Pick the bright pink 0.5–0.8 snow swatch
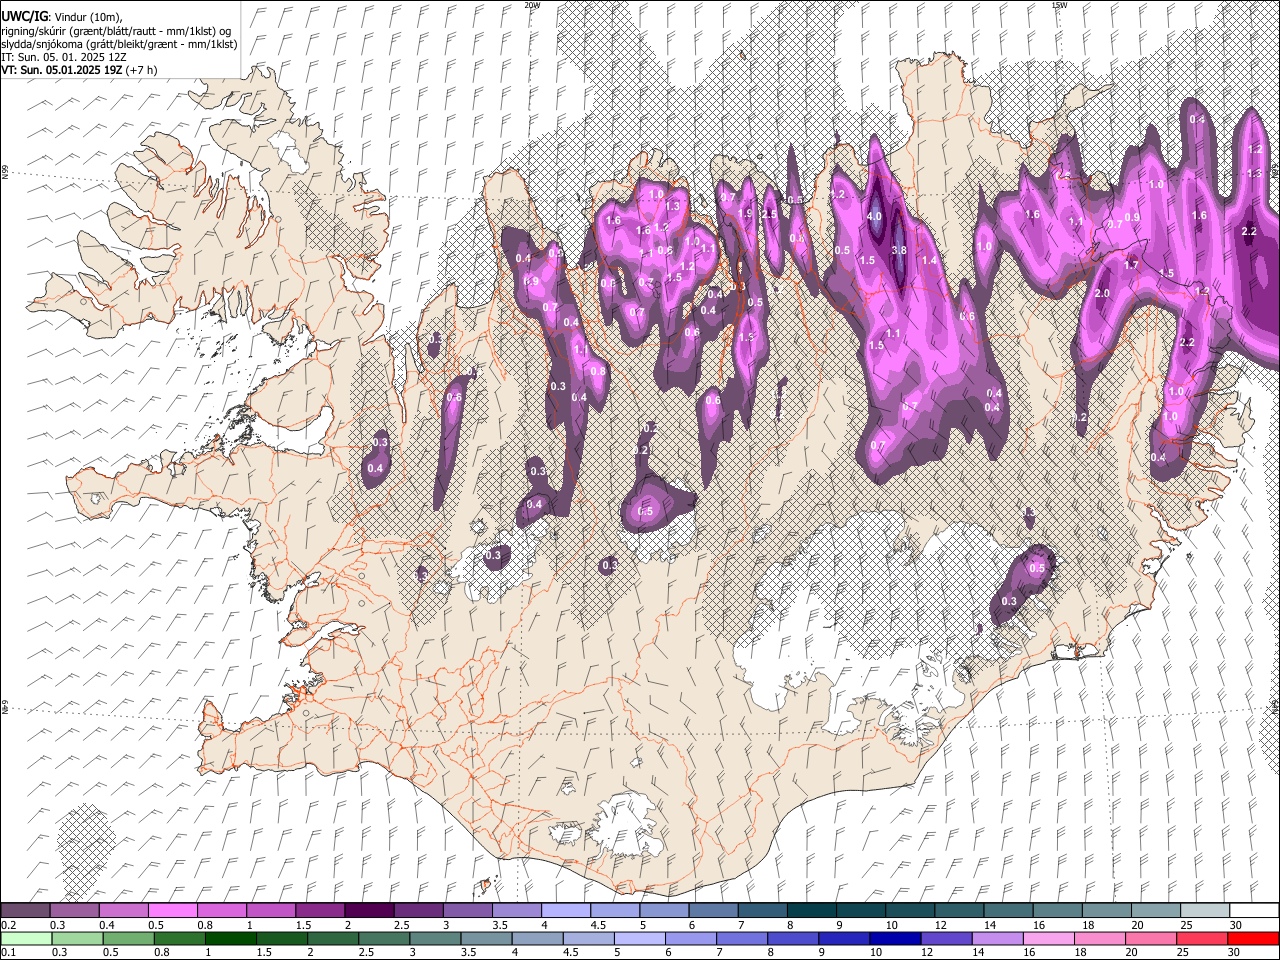Viewport: 1280px width, 960px height. tap(173, 910)
